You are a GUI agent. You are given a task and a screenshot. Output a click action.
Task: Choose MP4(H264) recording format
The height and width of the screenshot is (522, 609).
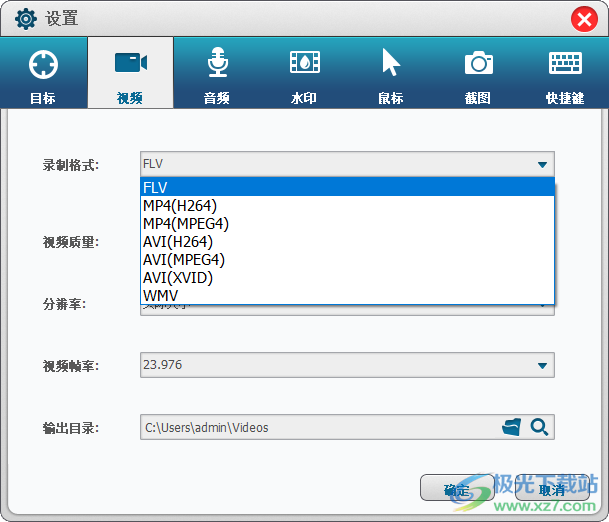(x=347, y=205)
